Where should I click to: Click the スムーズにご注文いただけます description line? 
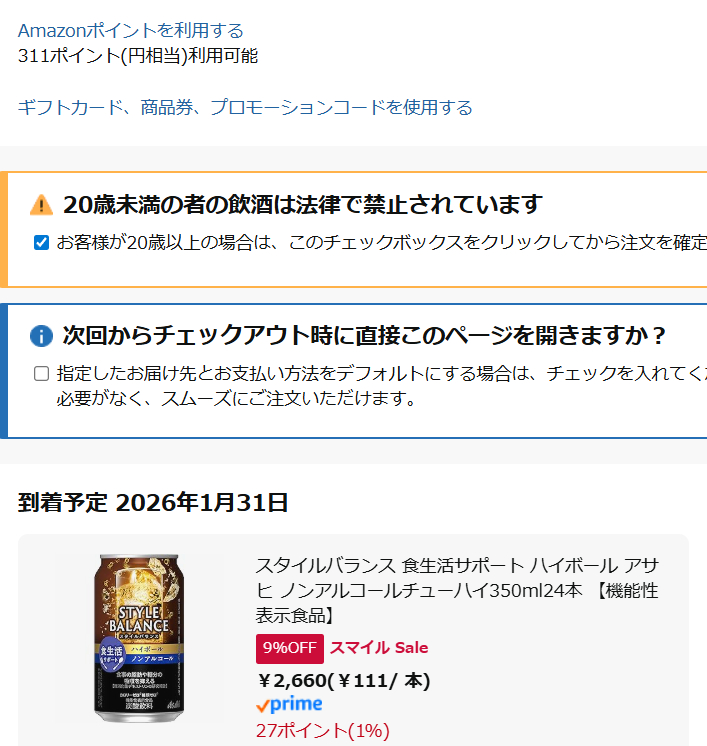(x=236, y=399)
